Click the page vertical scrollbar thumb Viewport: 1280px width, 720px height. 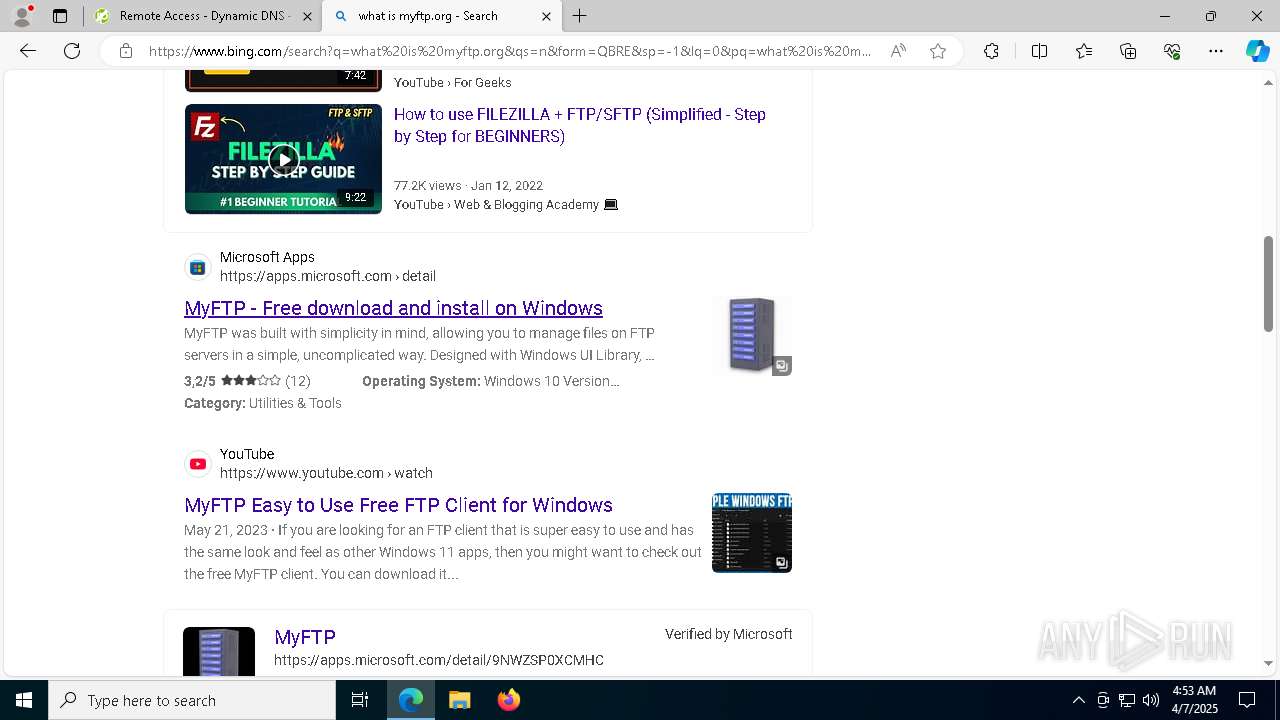tap(1268, 284)
